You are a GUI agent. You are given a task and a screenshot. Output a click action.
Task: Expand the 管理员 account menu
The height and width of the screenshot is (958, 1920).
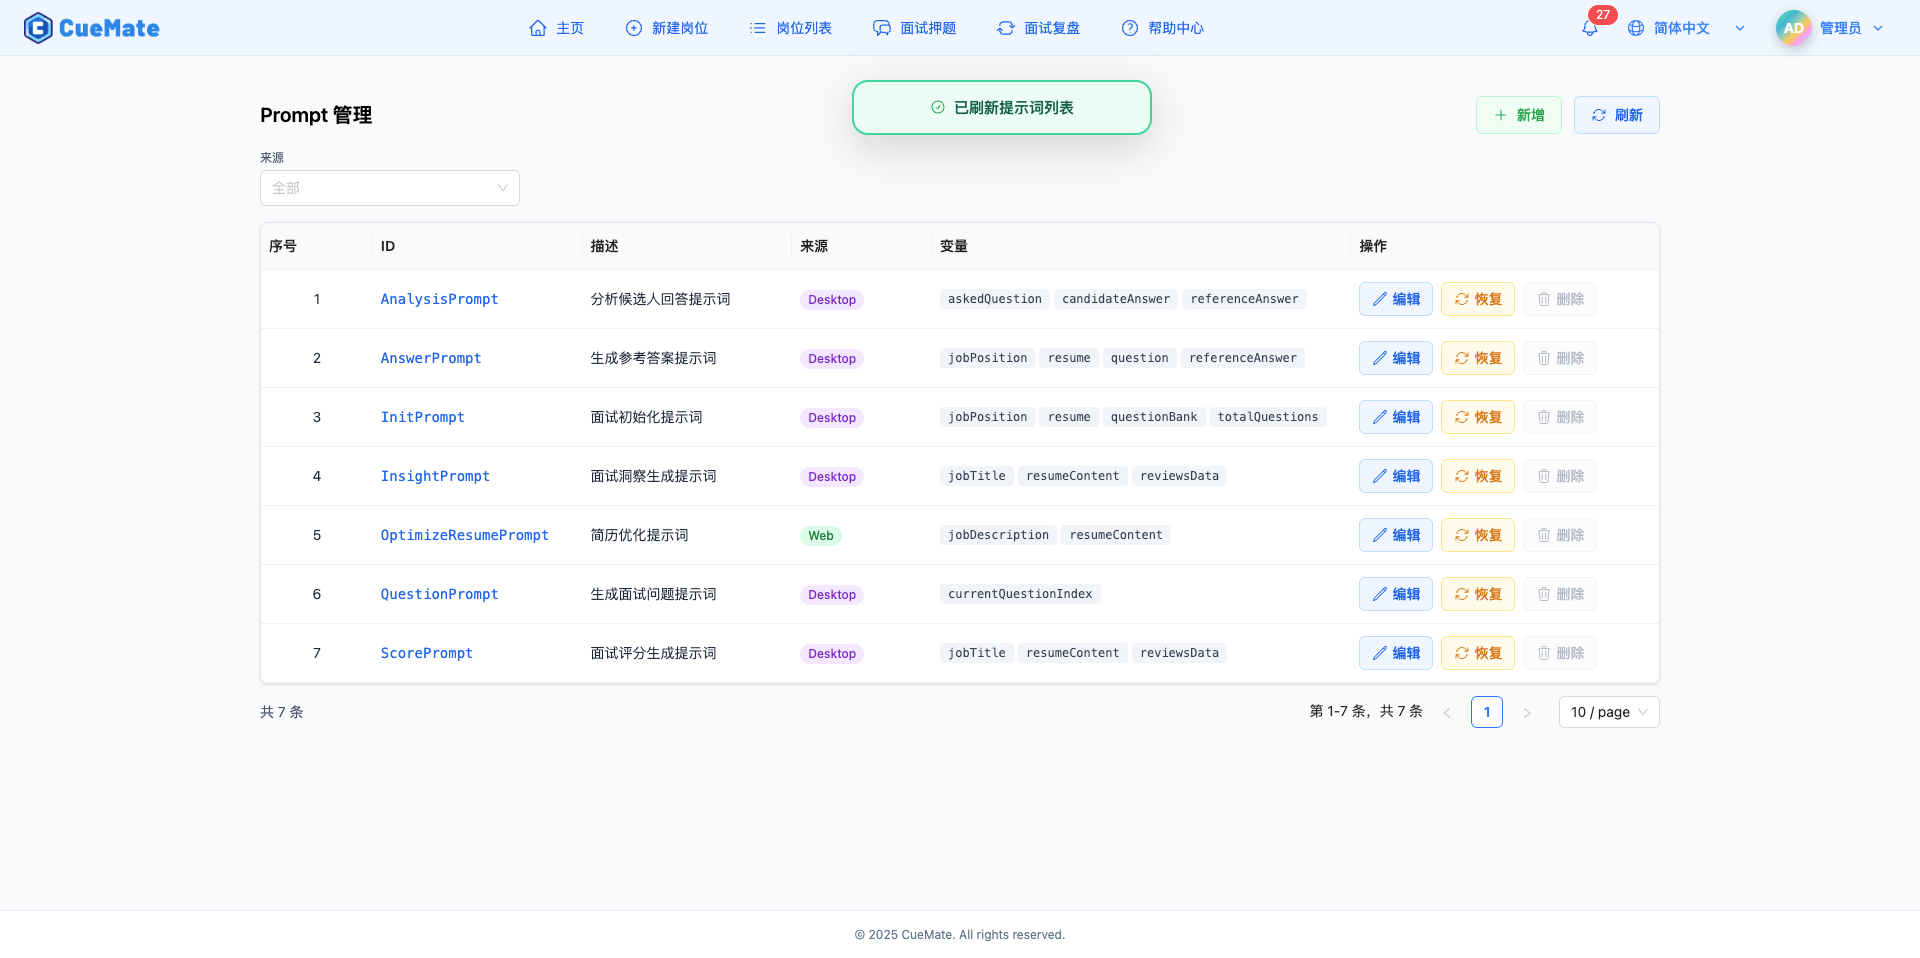click(1850, 28)
